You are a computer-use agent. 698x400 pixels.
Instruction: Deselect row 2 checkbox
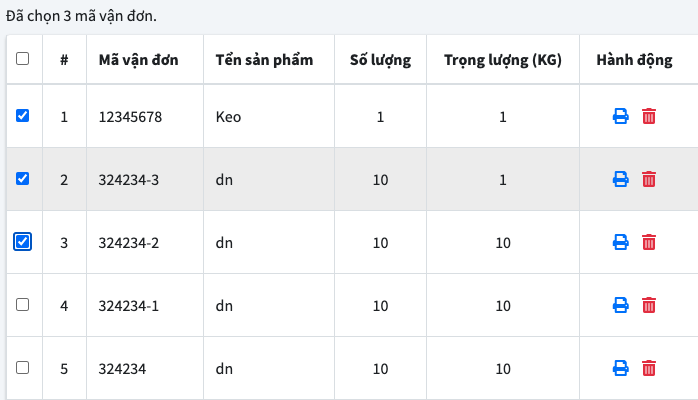point(23,178)
